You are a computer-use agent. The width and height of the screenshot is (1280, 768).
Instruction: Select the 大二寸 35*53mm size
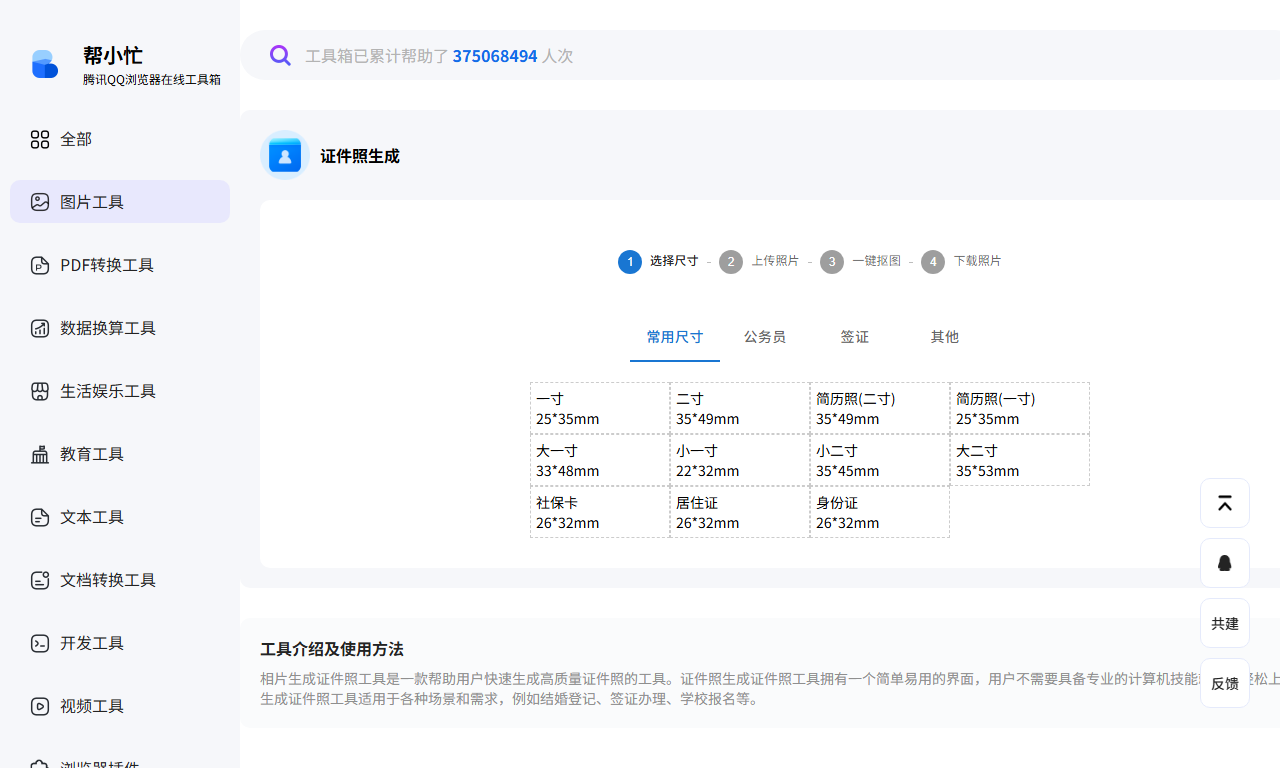point(1020,460)
